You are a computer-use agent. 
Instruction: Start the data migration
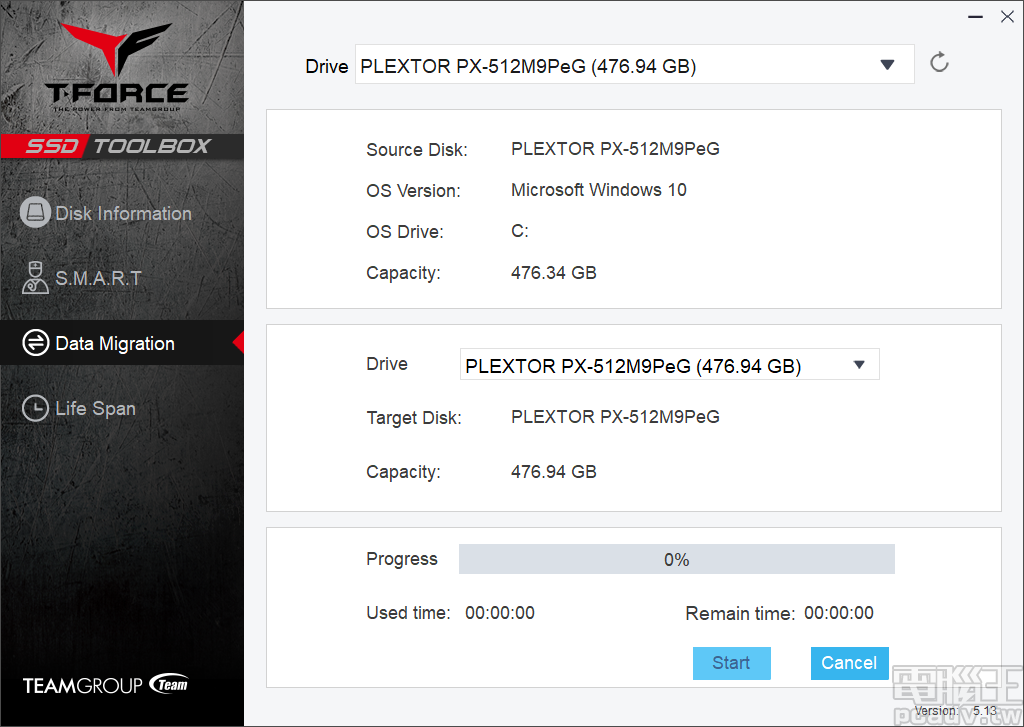tap(731, 663)
